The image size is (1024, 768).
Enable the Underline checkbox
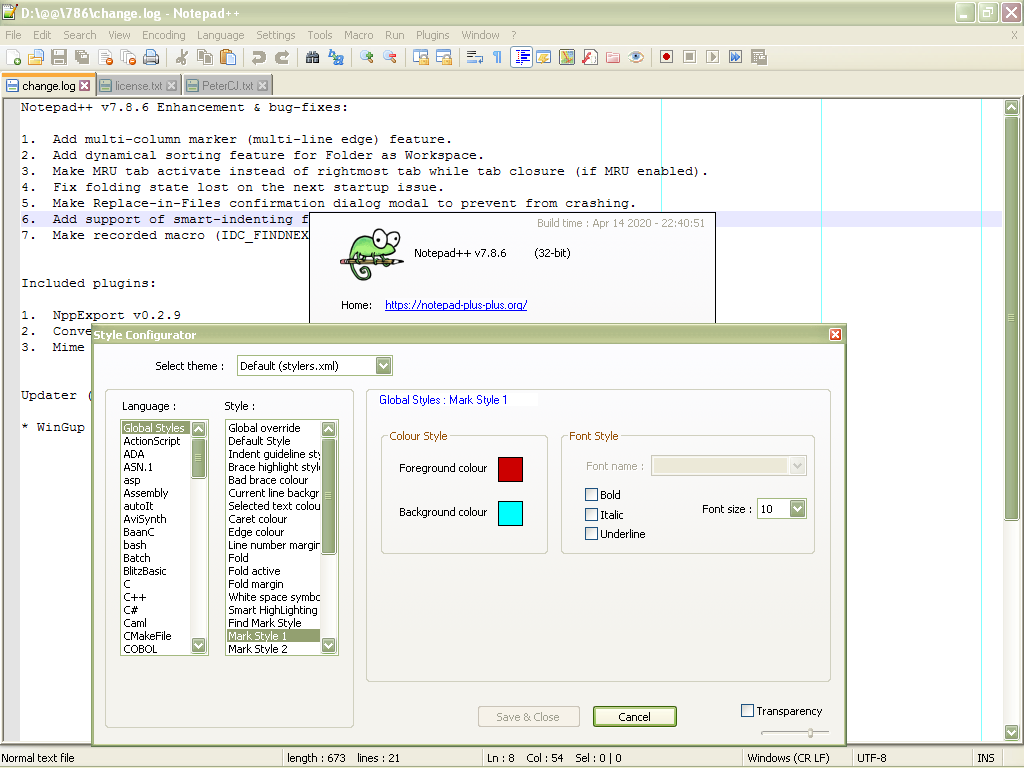[592, 534]
